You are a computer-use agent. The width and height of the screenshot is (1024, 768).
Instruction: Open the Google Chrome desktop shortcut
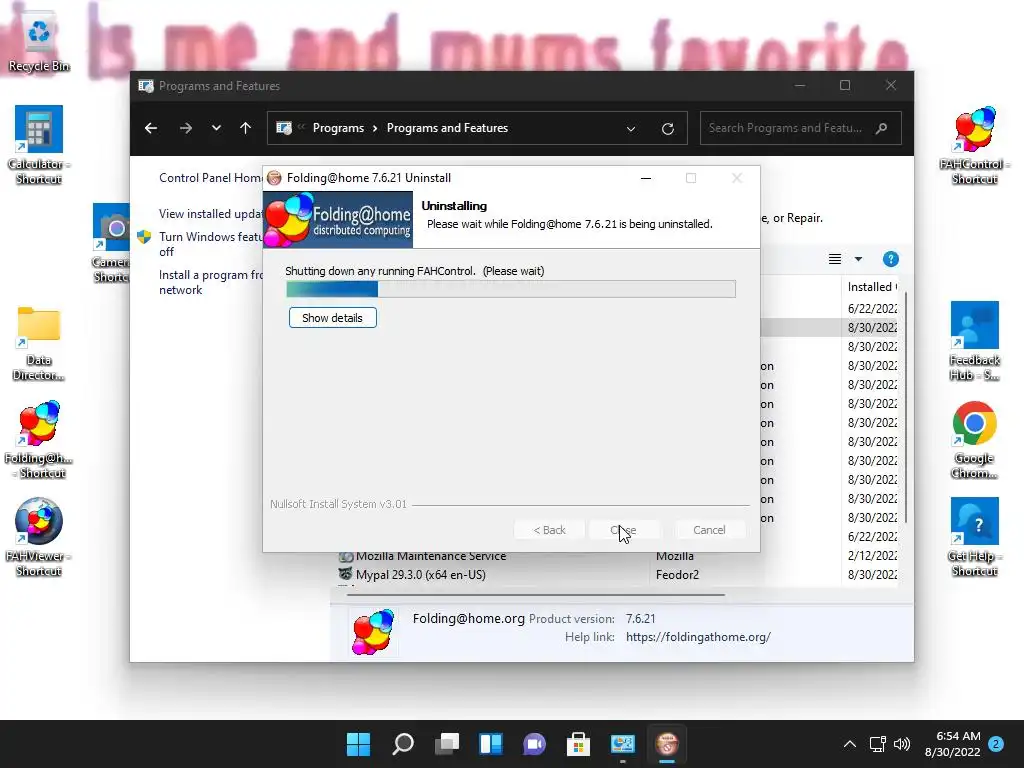pyautogui.click(x=974, y=439)
